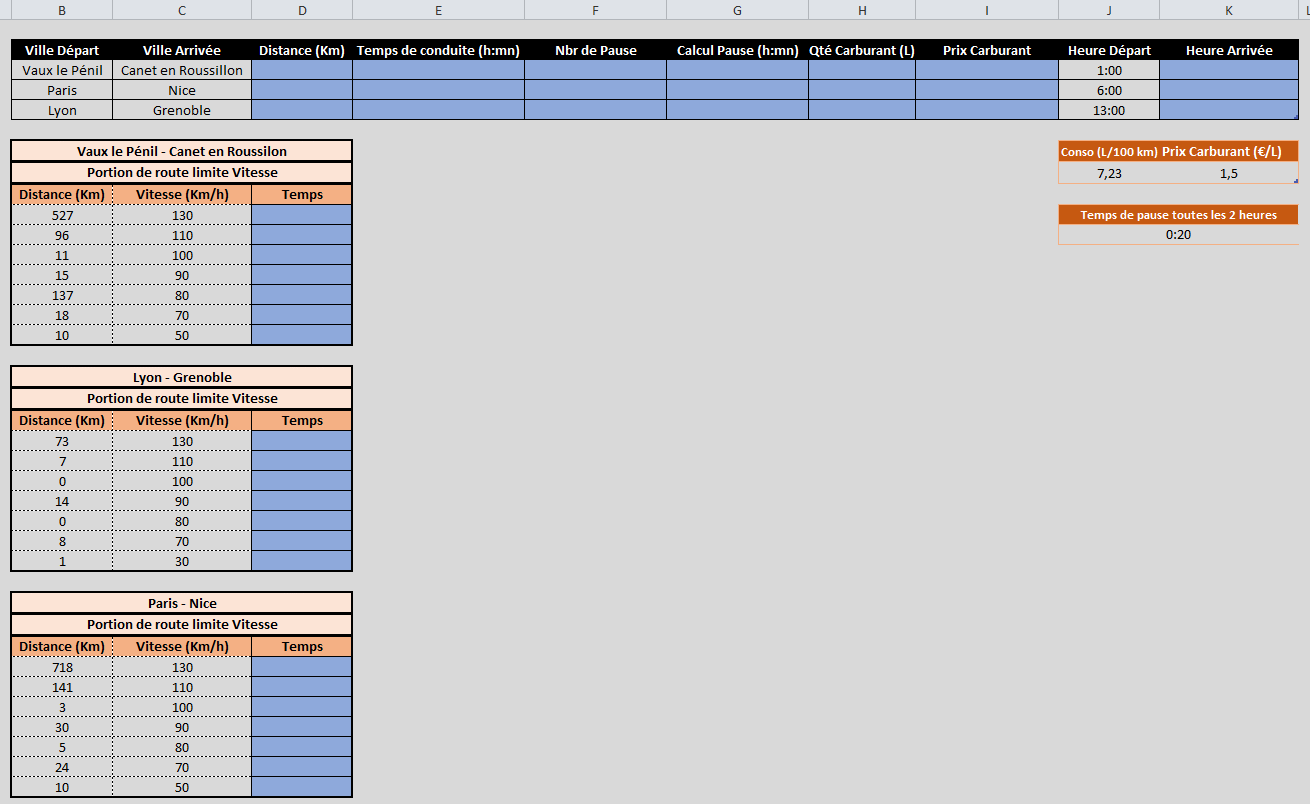Select the distance cell '96'
The image size is (1310, 804).
pyautogui.click(x=62, y=235)
